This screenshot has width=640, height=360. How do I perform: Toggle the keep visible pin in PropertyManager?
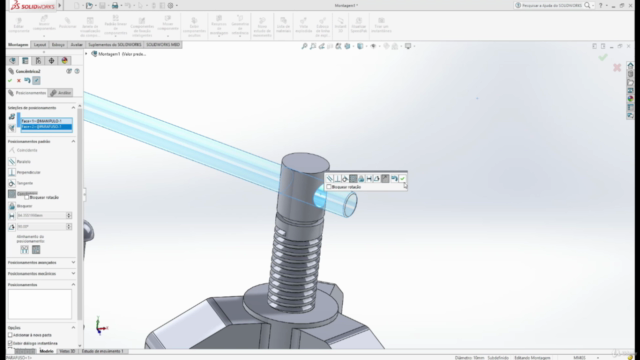point(36,80)
